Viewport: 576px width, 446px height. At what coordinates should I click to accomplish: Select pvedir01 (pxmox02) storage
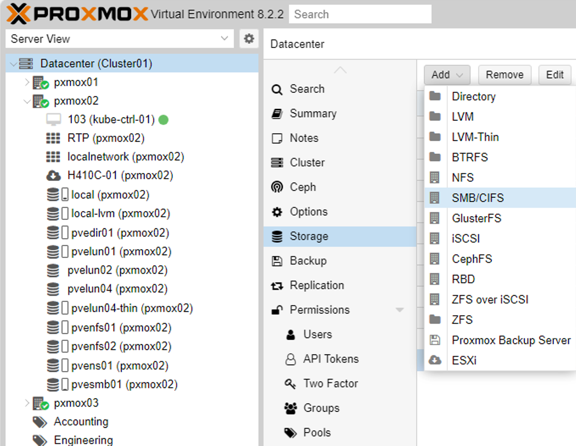pyautogui.click(x=132, y=233)
